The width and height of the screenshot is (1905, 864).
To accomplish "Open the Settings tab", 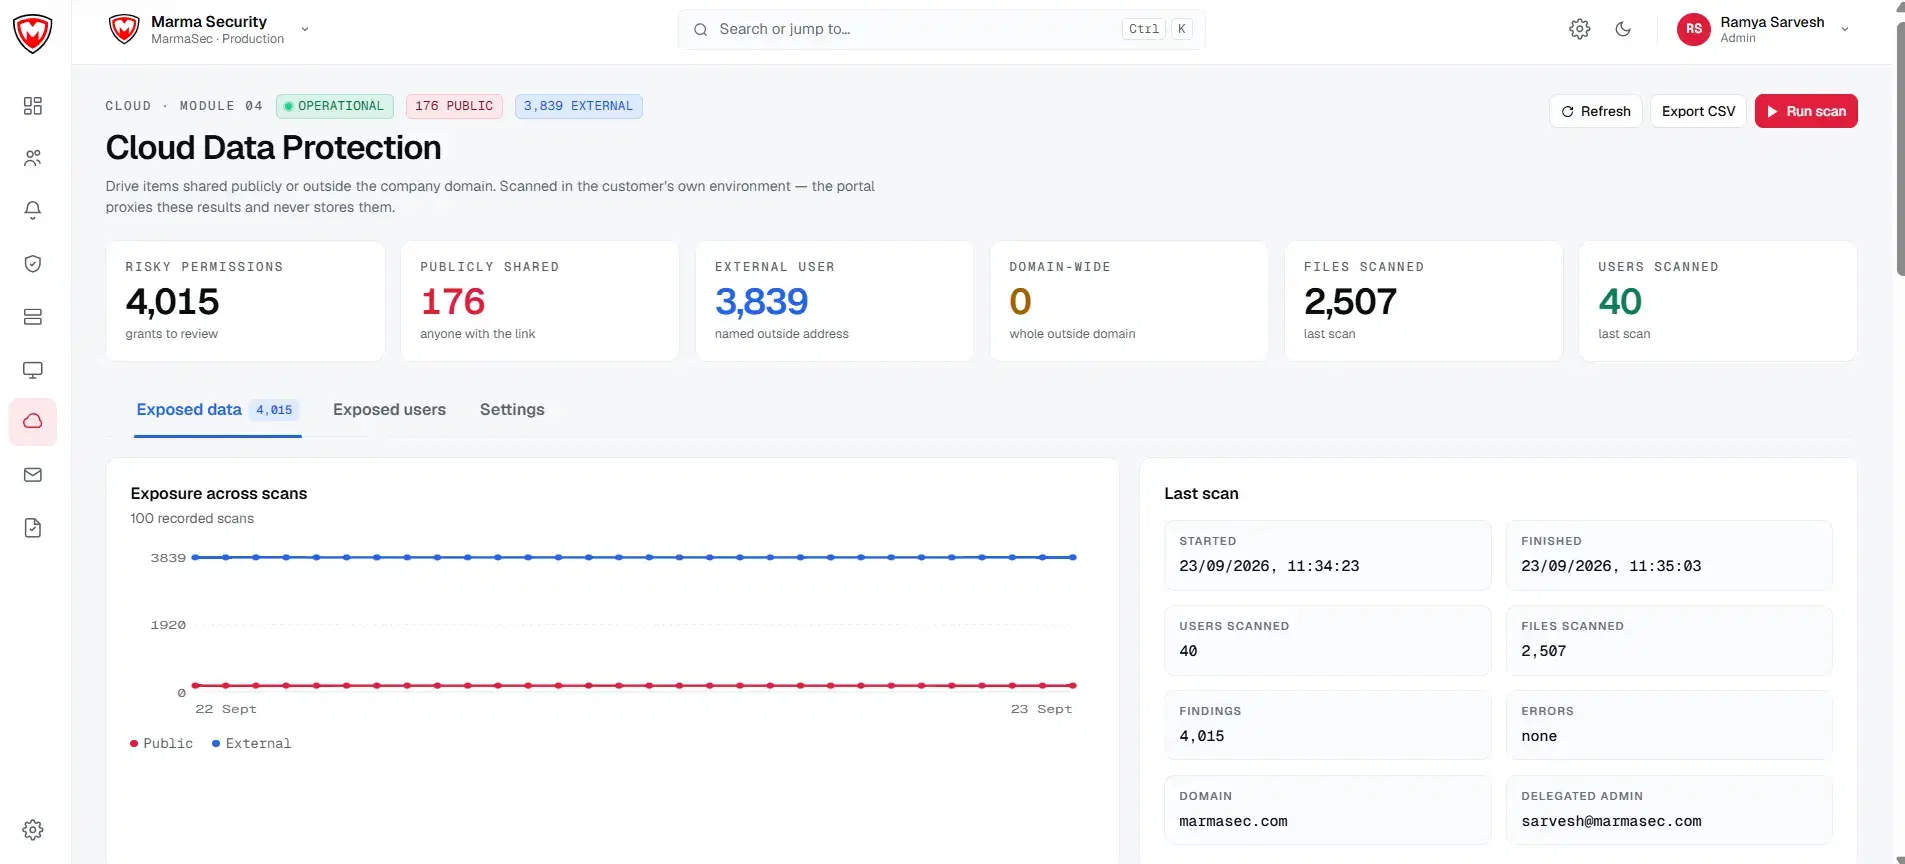I will pyautogui.click(x=512, y=410).
